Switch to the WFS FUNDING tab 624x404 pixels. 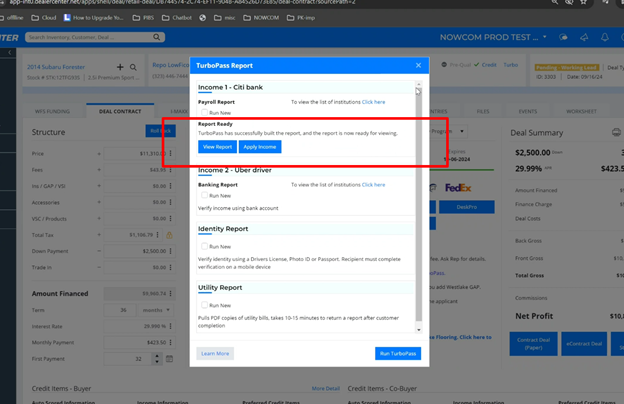click(x=52, y=111)
